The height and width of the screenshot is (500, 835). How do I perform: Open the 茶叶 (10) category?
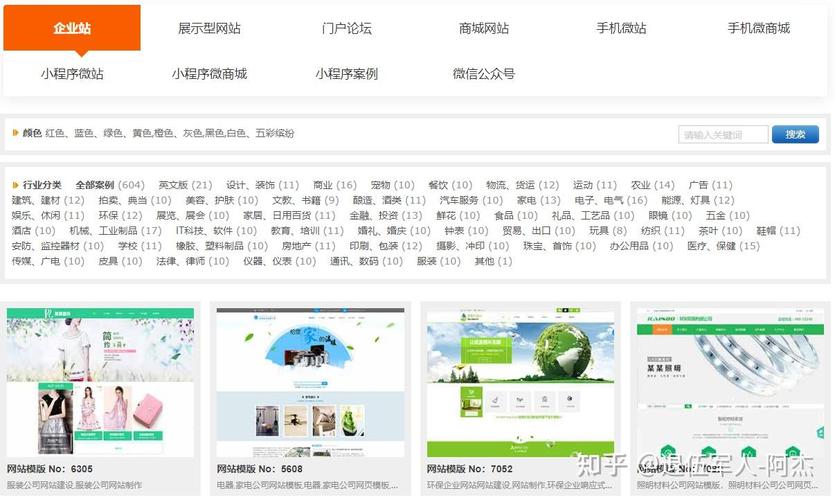click(721, 231)
